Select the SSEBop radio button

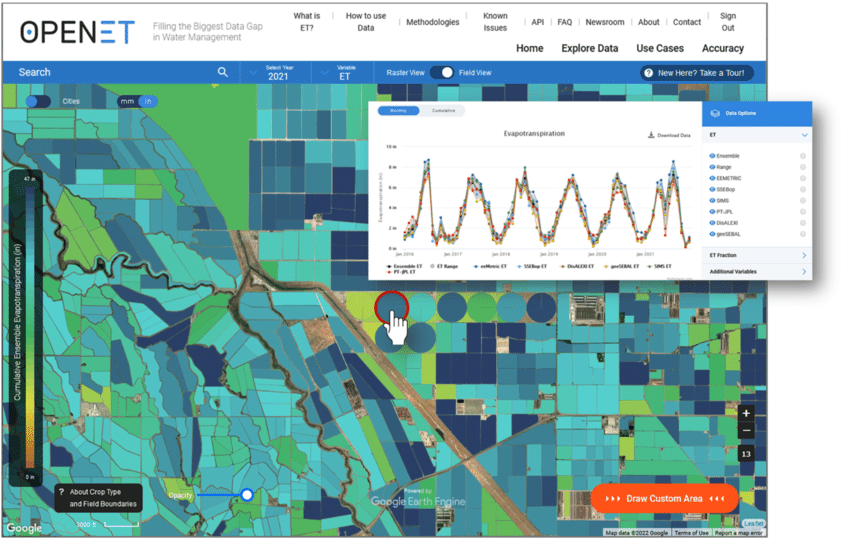pyautogui.click(x=803, y=189)
